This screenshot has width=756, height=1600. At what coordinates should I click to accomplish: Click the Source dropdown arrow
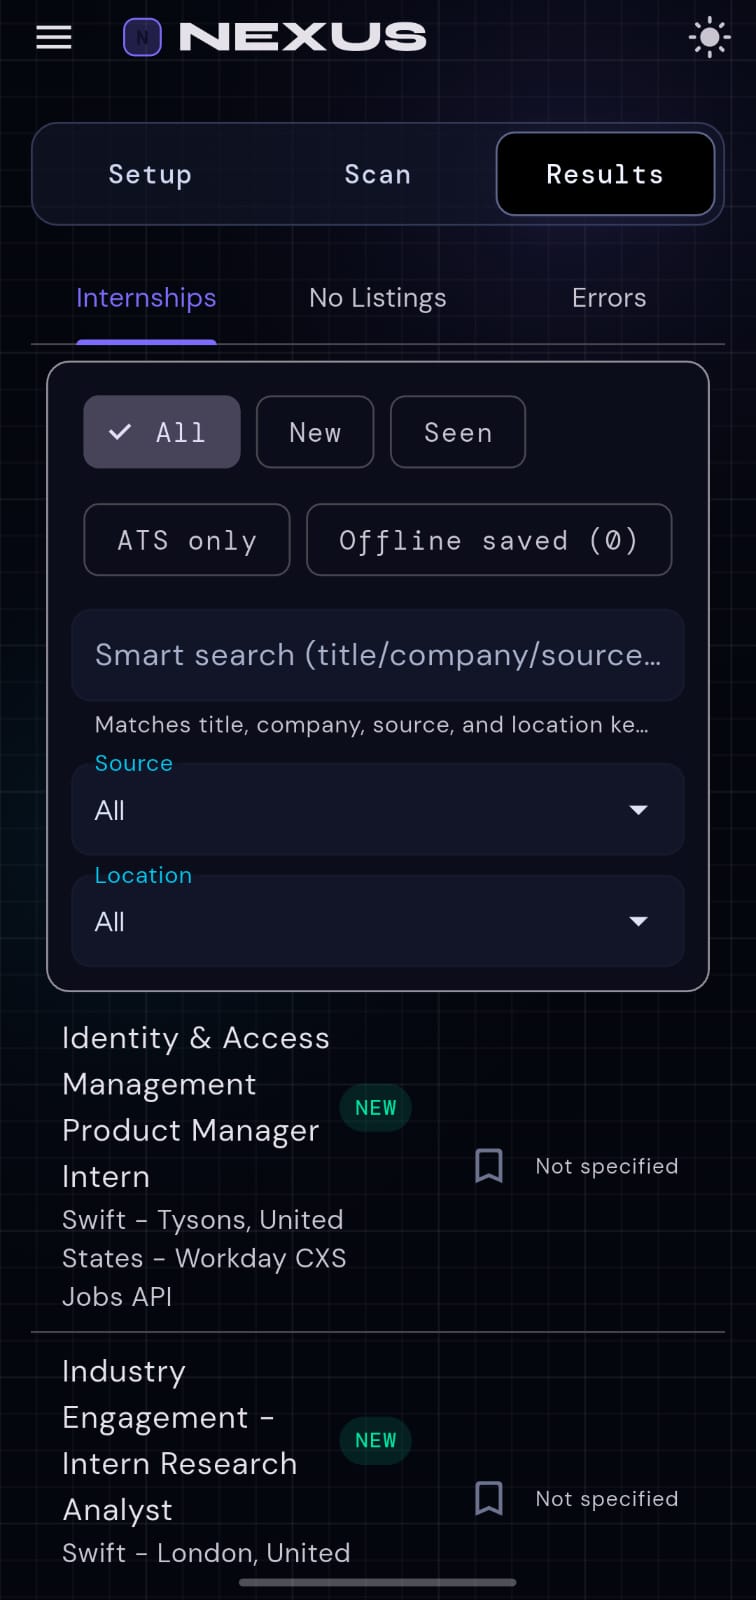(638, 810)
